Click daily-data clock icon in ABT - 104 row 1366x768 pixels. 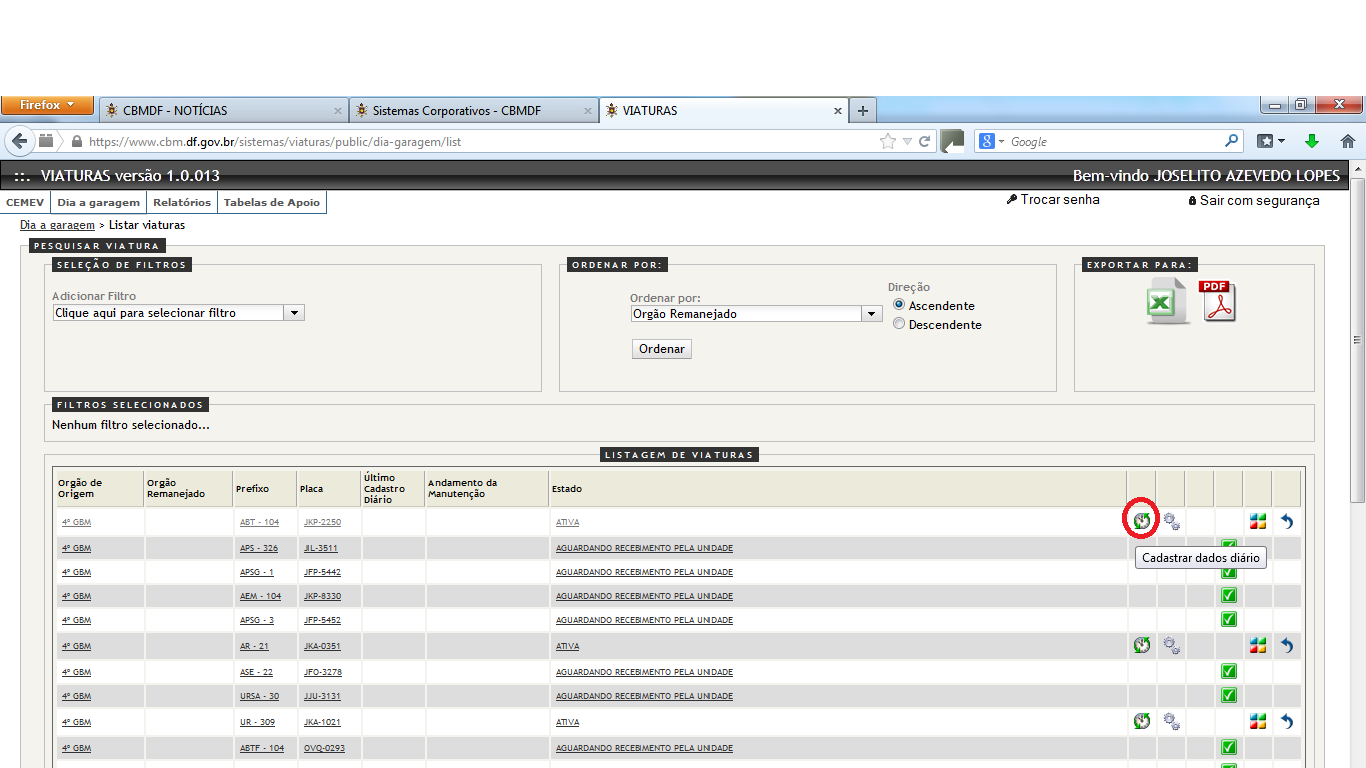click(x=1142, y=521)
